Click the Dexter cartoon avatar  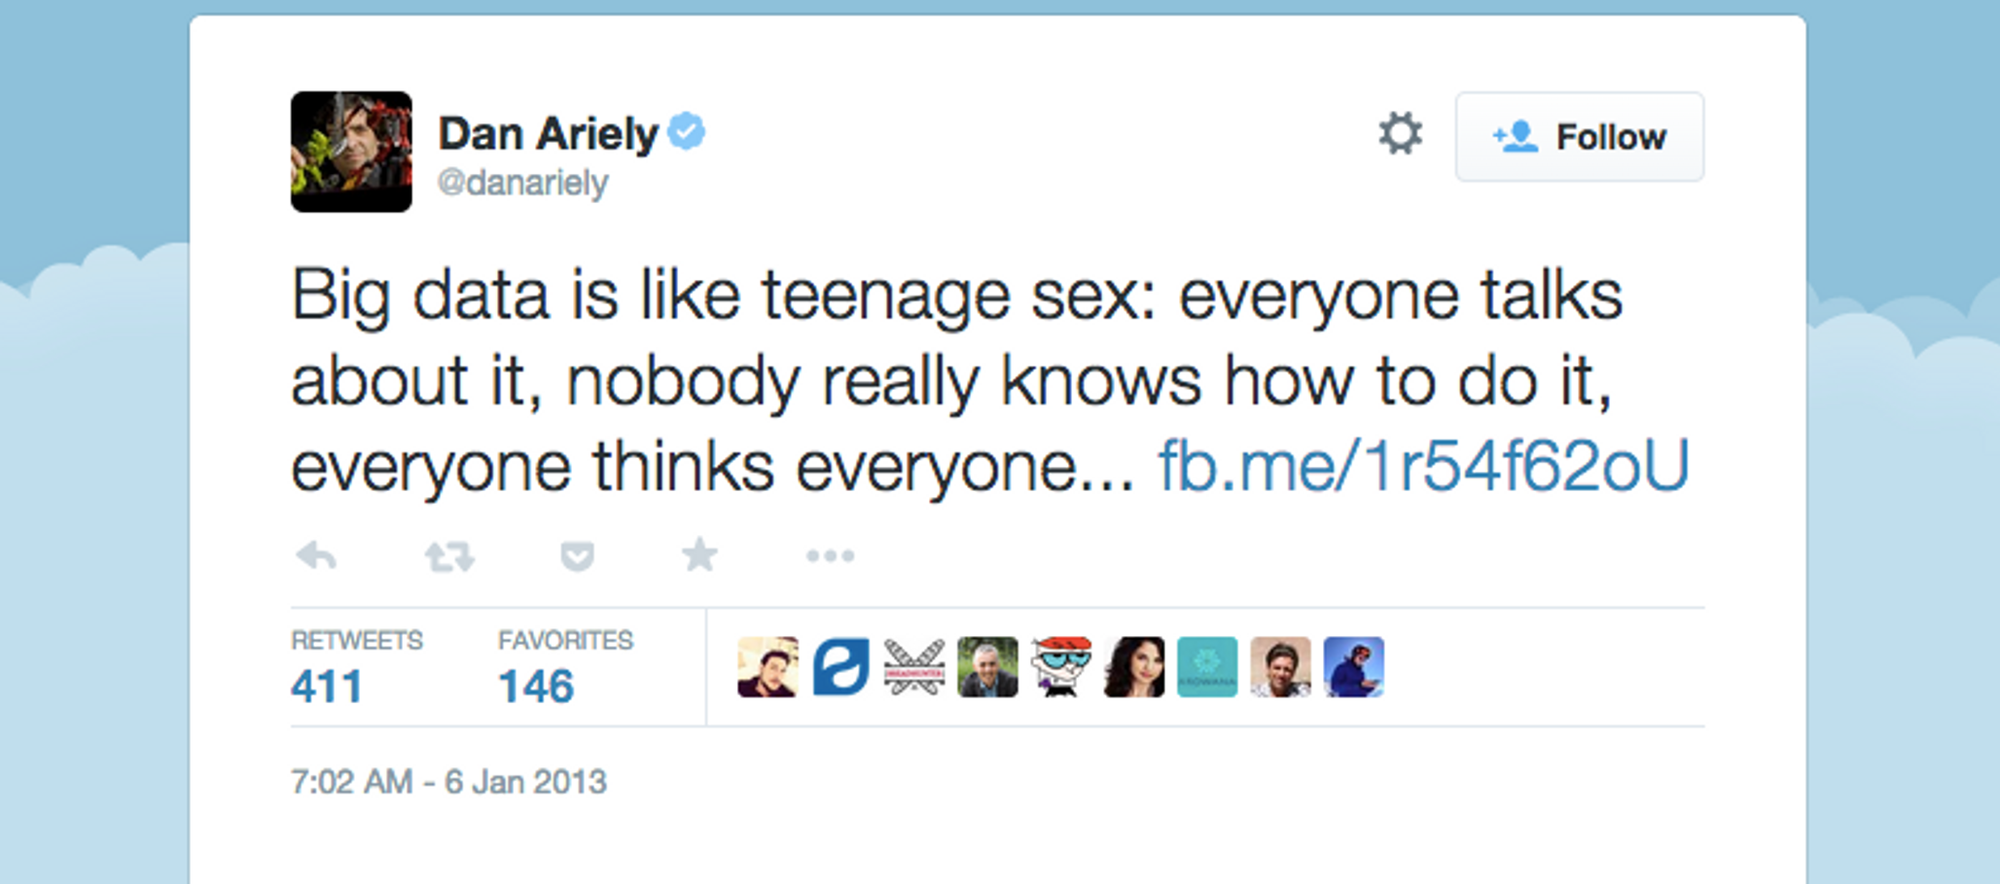tap(1061, 667)
